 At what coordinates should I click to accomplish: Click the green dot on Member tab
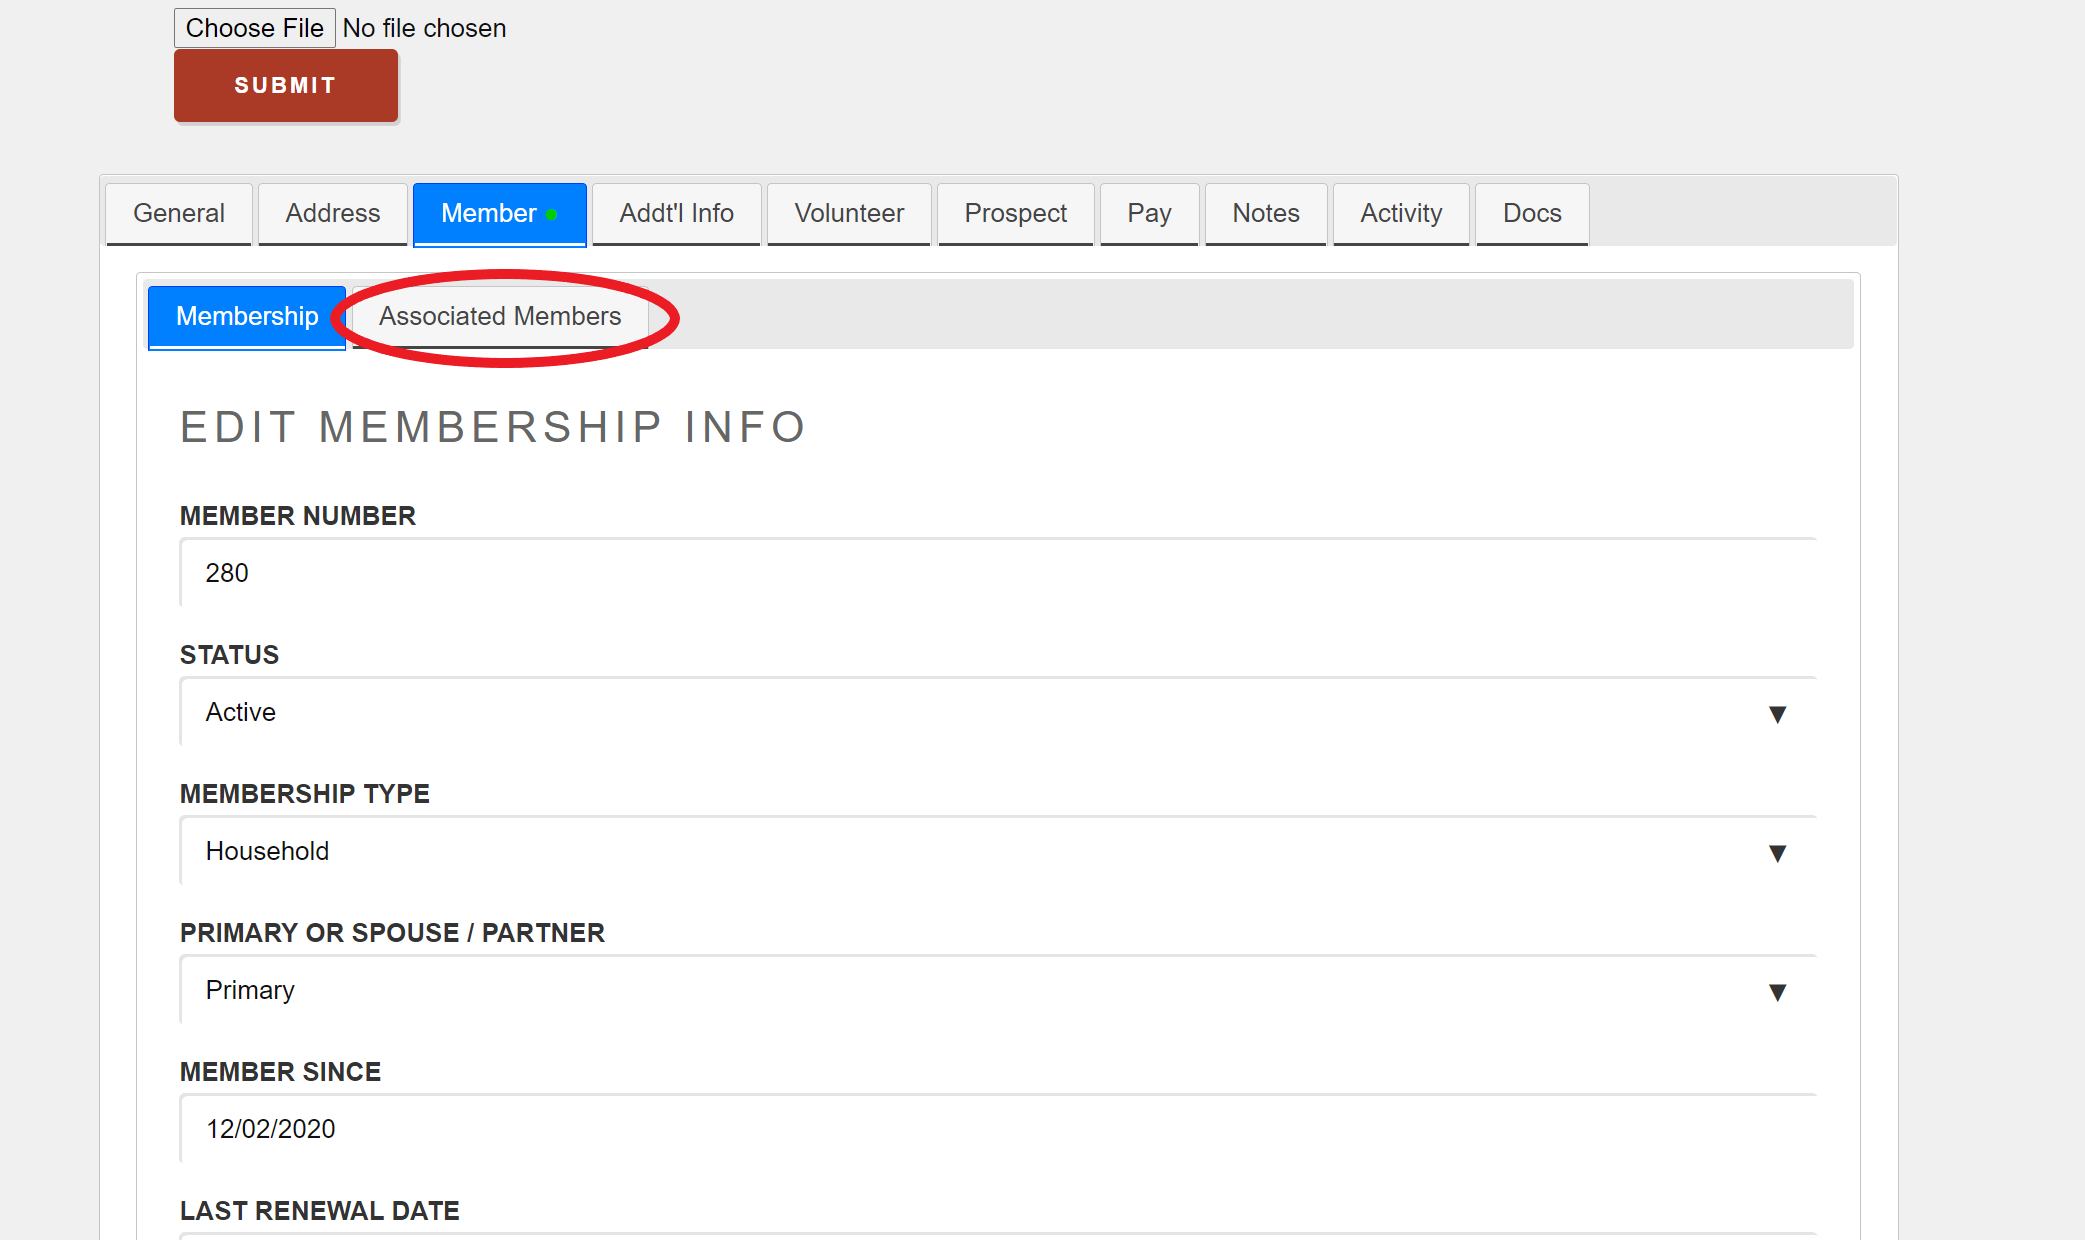click(x=551, y=215)
